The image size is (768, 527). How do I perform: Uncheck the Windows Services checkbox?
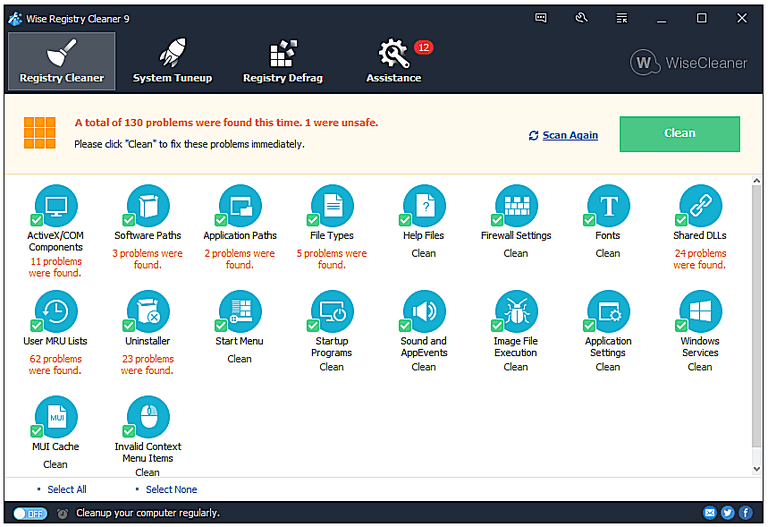coord(681,326)
